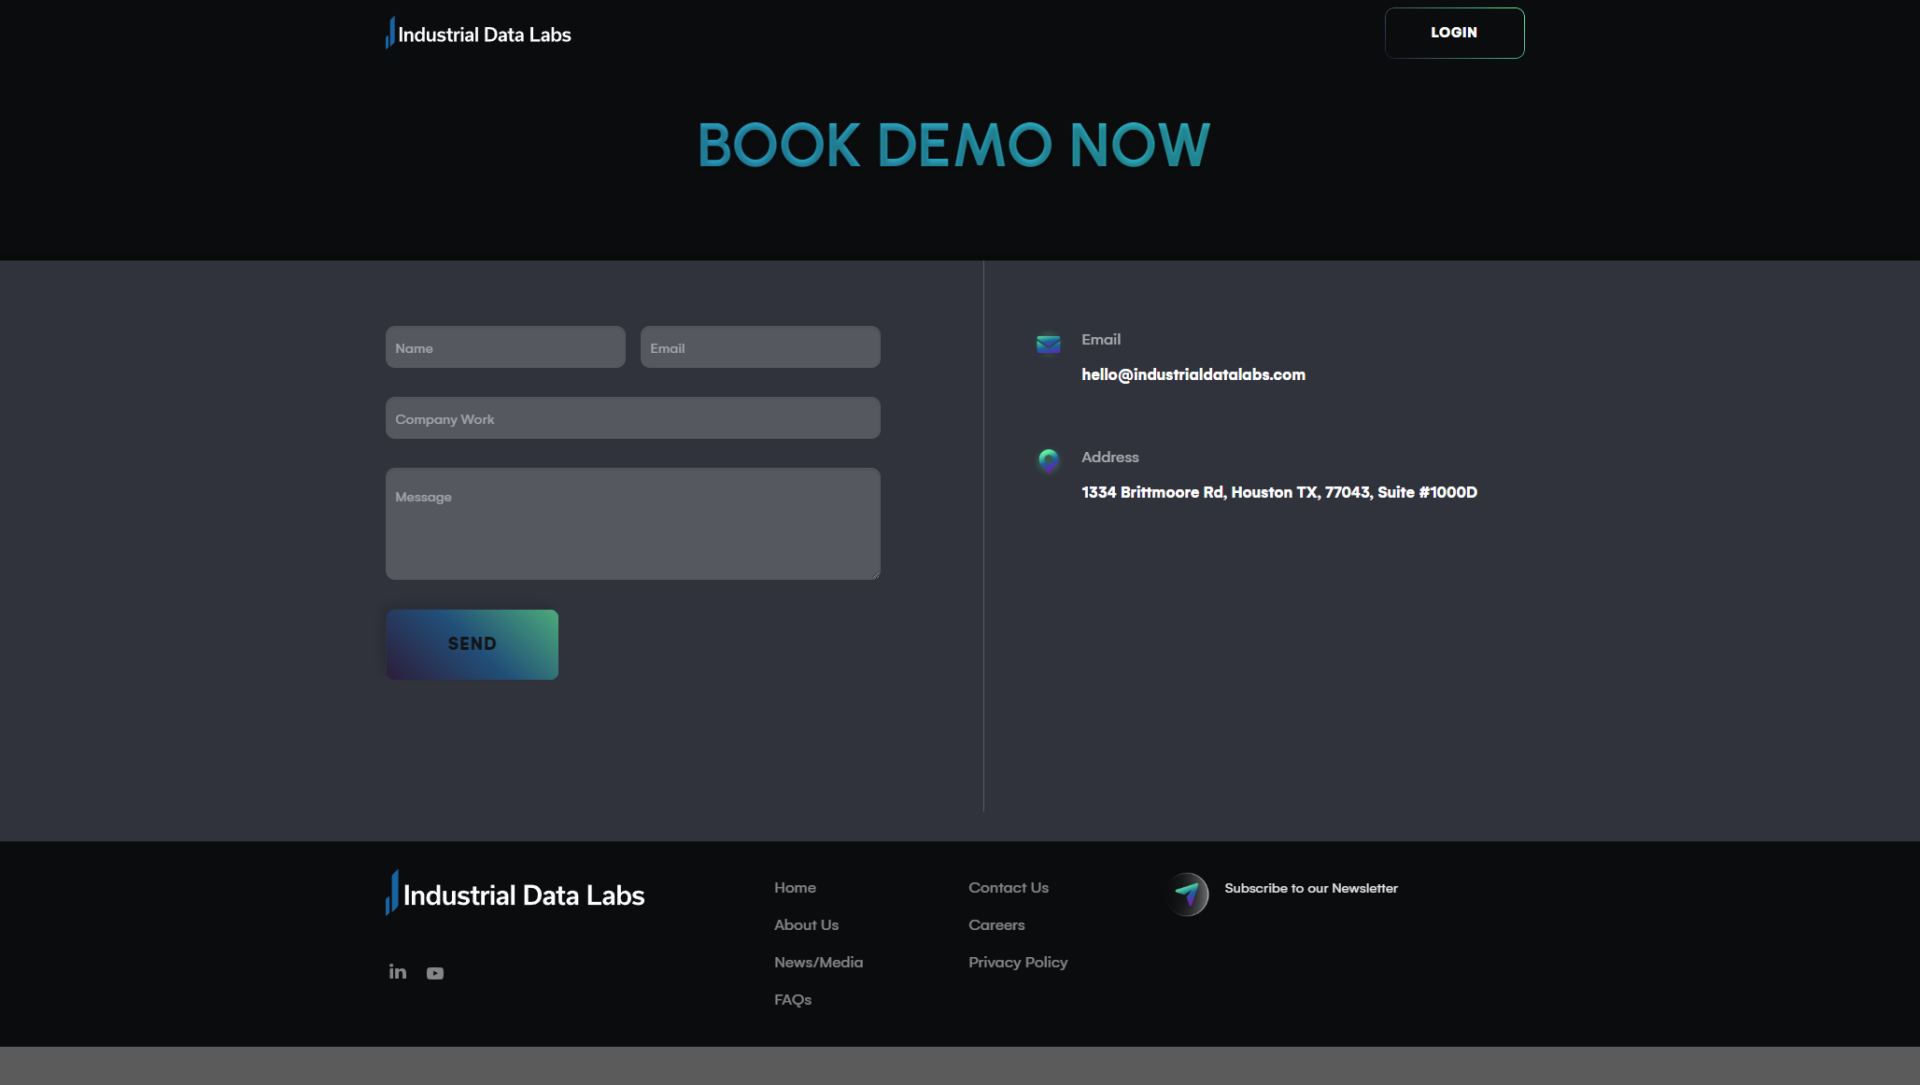The height and width of the screenshot is (1085, 1920).
Task: Click Subscribe to our Newsletter
Action: pyautogui.click(x=1311, y=887)
